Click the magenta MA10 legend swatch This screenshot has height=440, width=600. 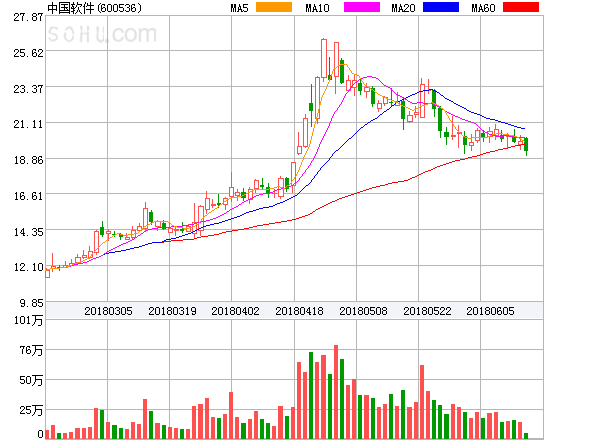tap(362, 7)
